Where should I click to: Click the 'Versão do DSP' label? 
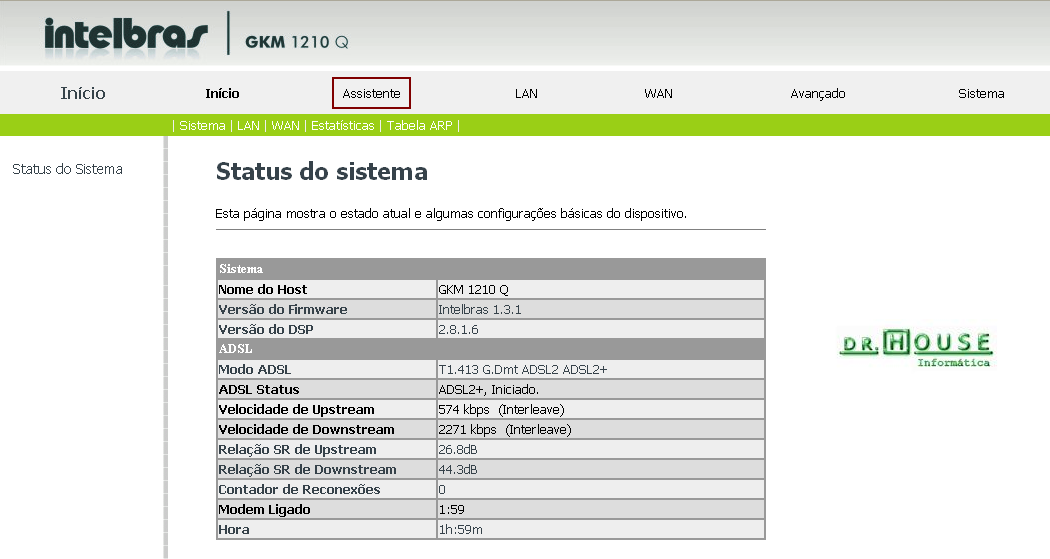pos(266,329)
